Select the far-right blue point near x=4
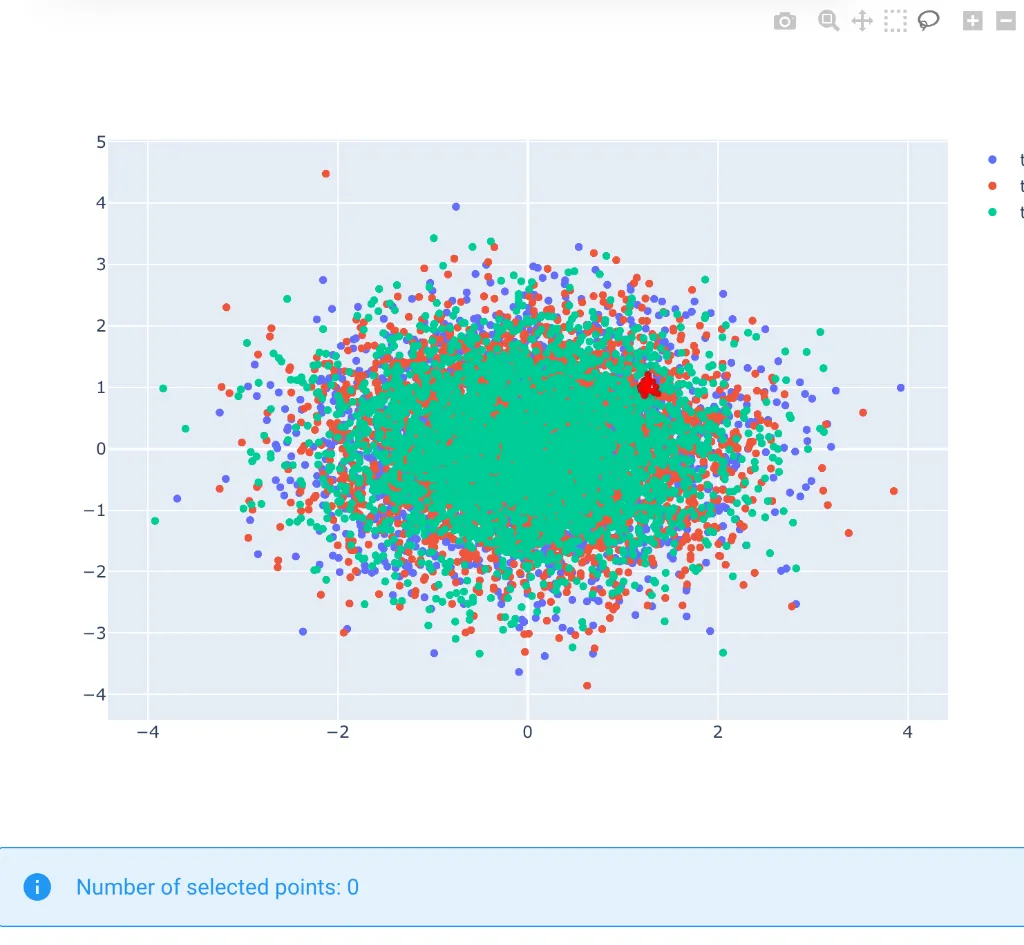1024x945 pixels. (x=901, y=388)
